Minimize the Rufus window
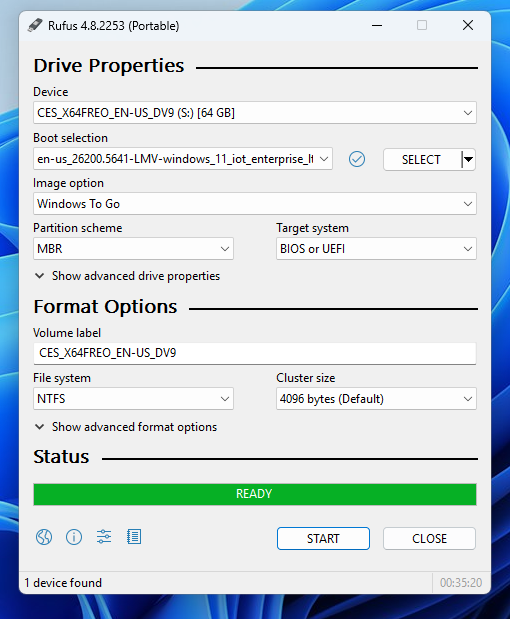This screenshot has width=510, height=619. pyautogui.click(x=377, y=26)
